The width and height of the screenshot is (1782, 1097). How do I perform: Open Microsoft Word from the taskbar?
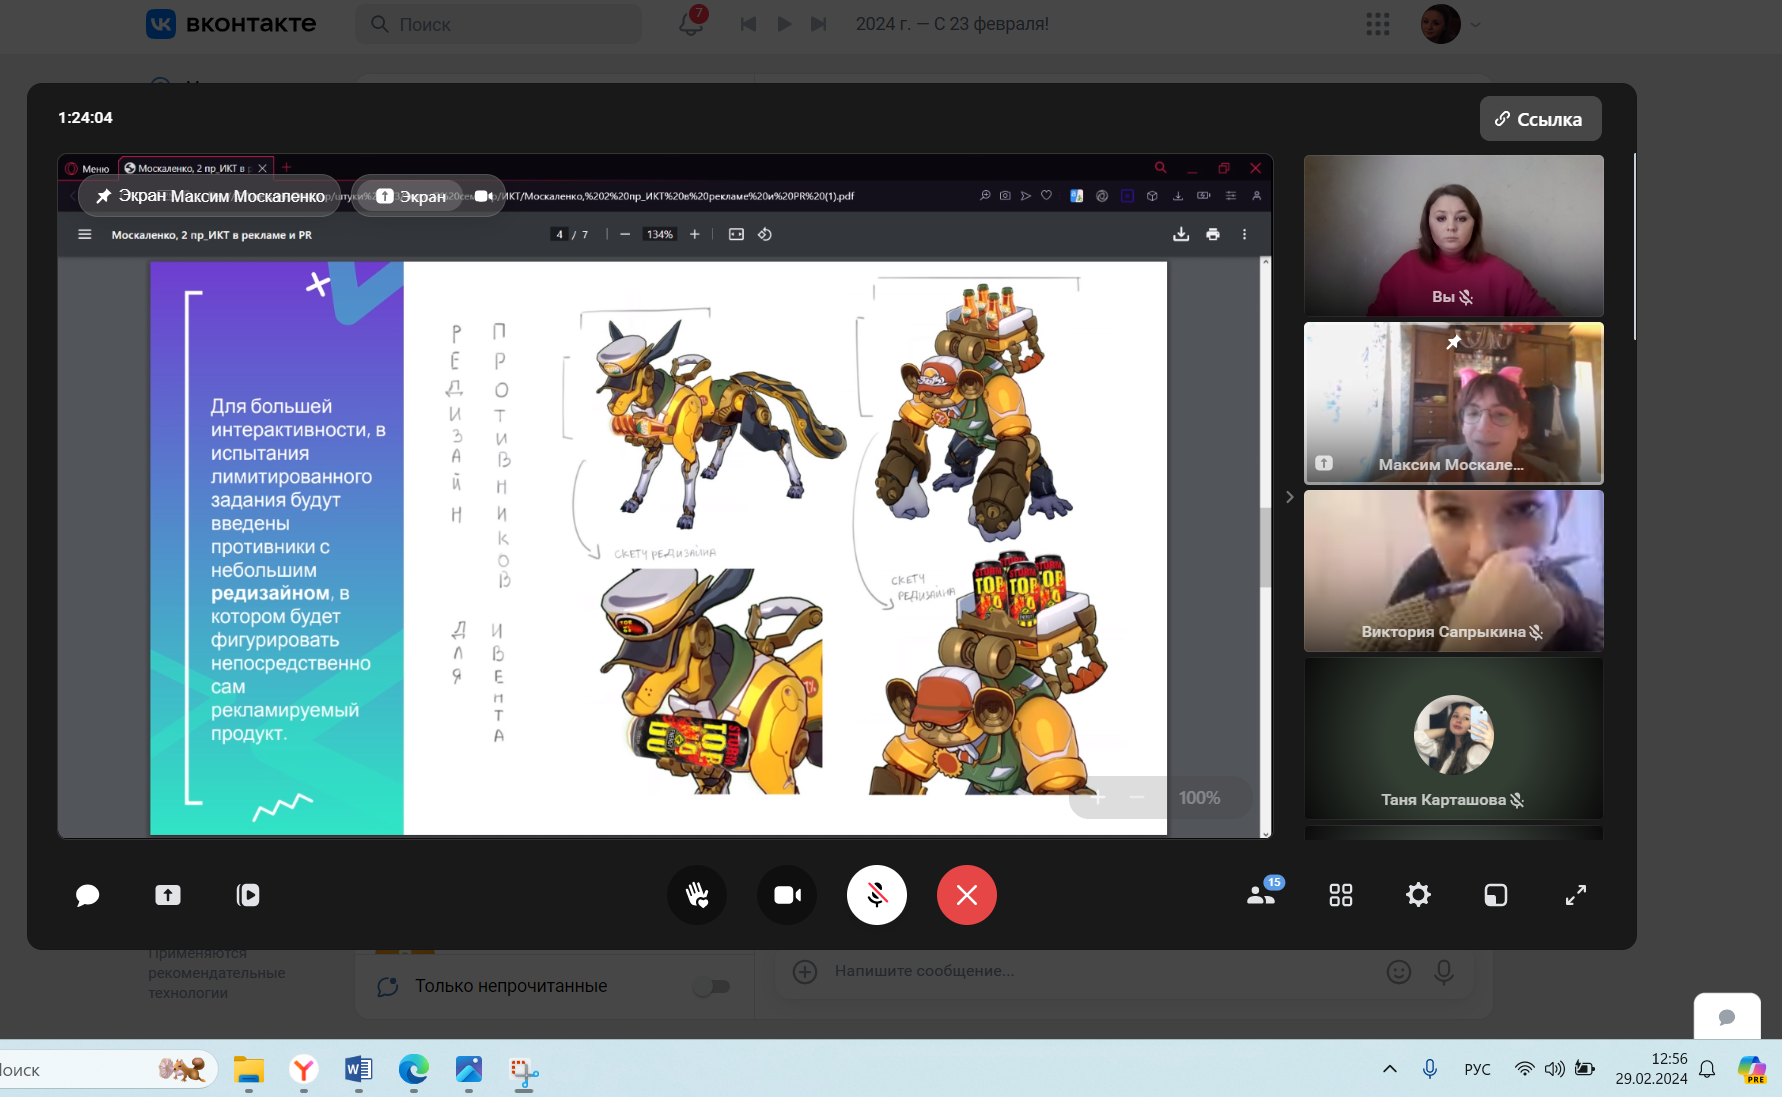358,1070
